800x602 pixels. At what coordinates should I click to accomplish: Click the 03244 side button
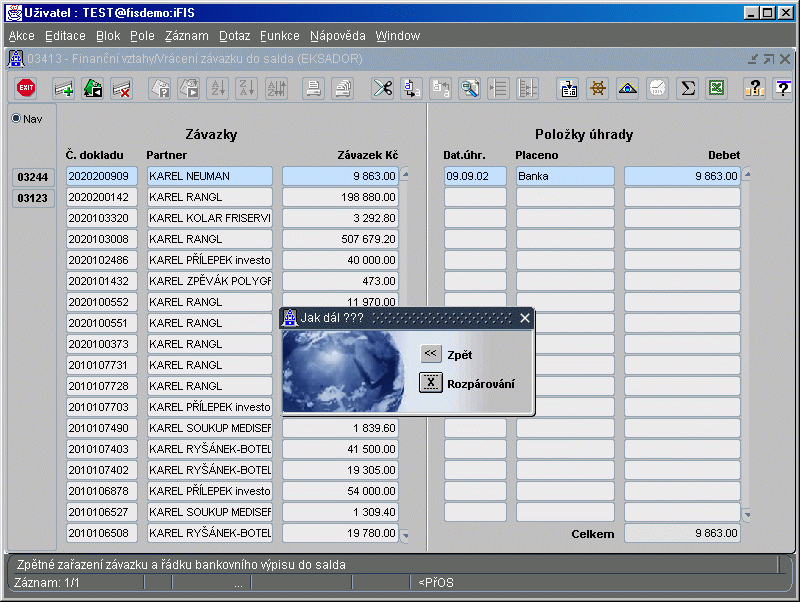(x=31, y=177)
